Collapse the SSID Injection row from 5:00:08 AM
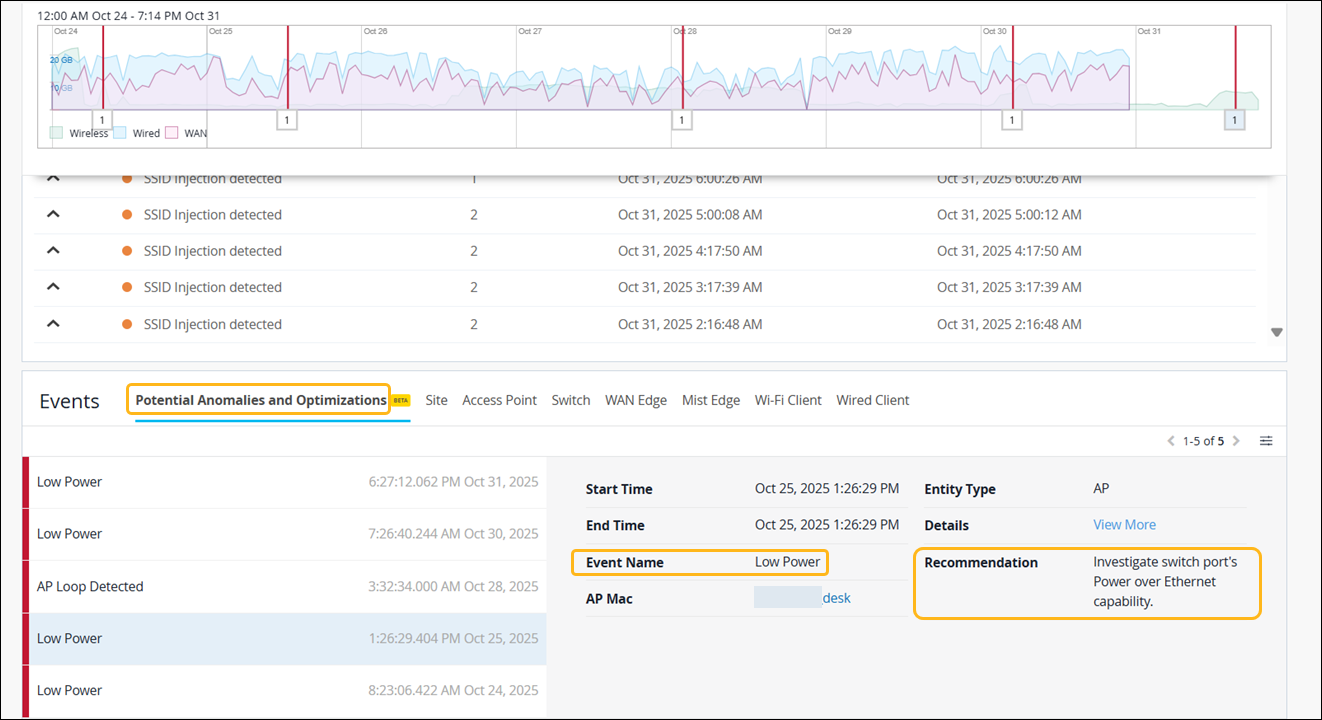 pyautogui.click(x=54, y=214)
